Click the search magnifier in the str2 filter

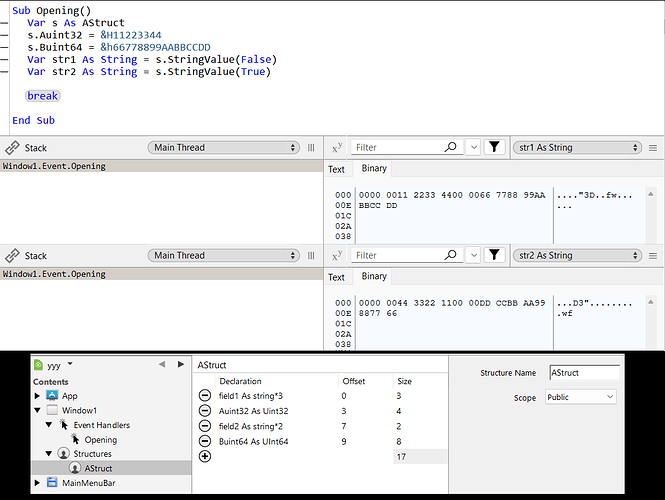point(450,255)
